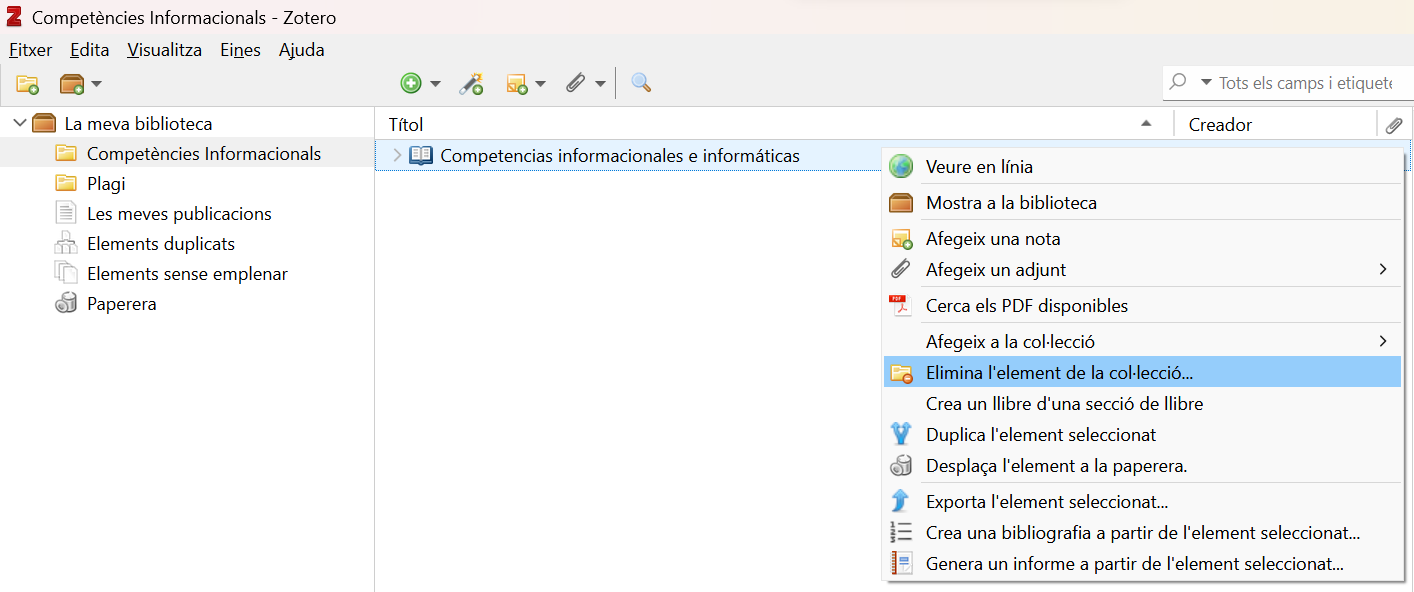Choose 'Duplica l'element seleccionat'

pyautogui.click(x=1142, y=435)
